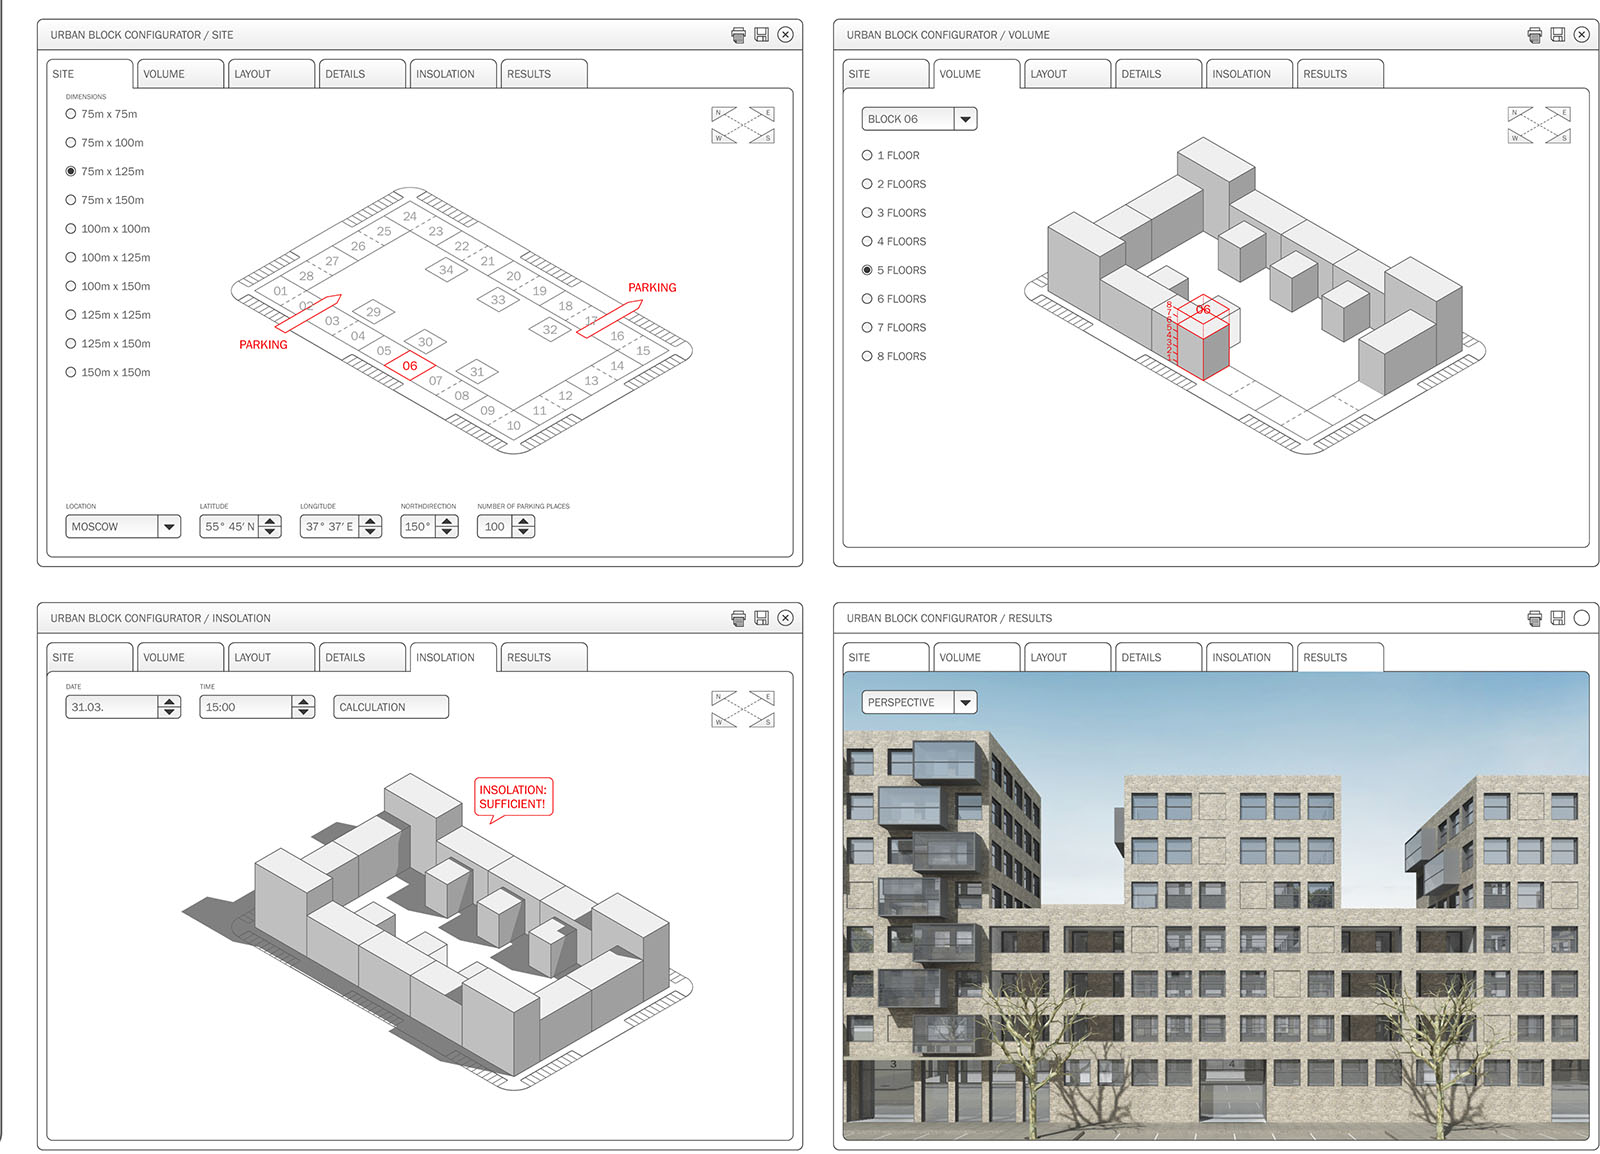This screenshot has height=1154, width=1600.
Task: Click the print icon in the Results window
Action: coord(1534,618)
